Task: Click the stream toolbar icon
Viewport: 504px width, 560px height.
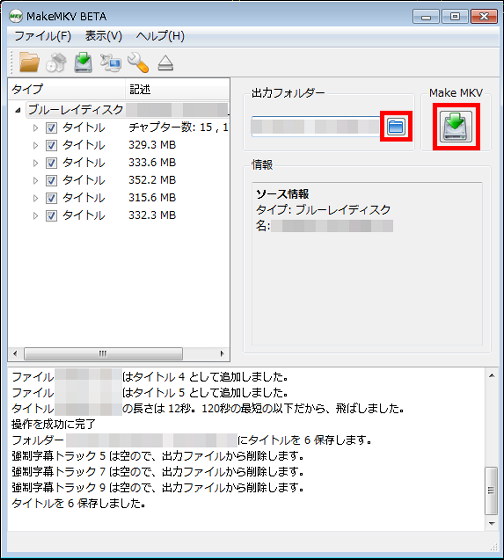Action: [x=110, y=62]
